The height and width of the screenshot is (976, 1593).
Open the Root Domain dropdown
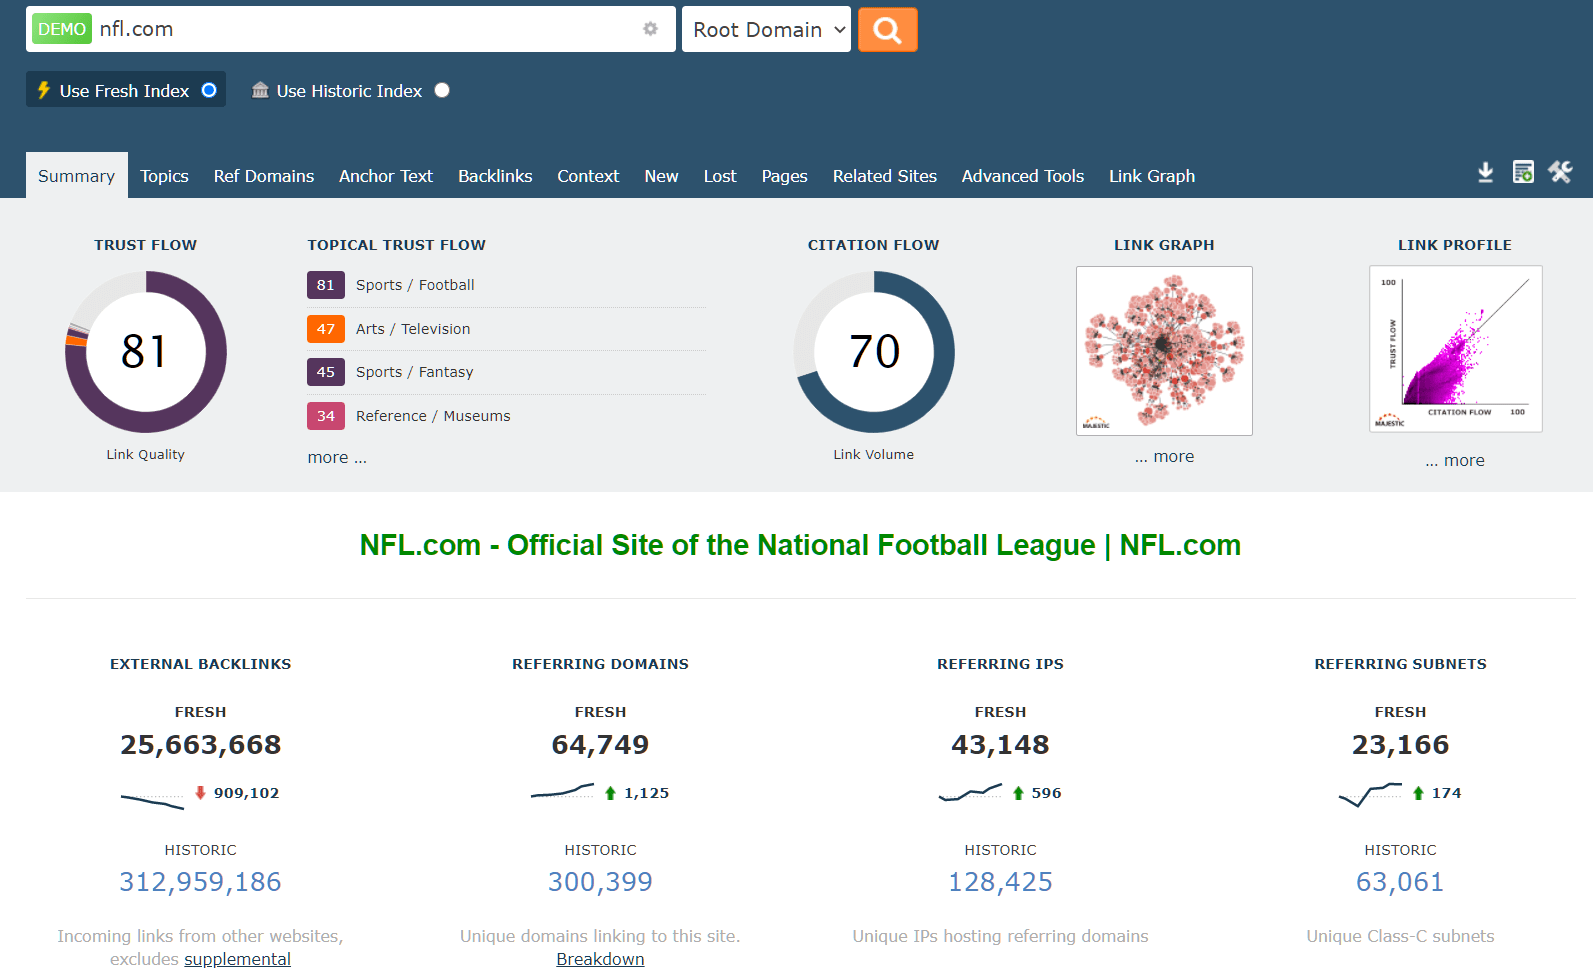(766, 30)
